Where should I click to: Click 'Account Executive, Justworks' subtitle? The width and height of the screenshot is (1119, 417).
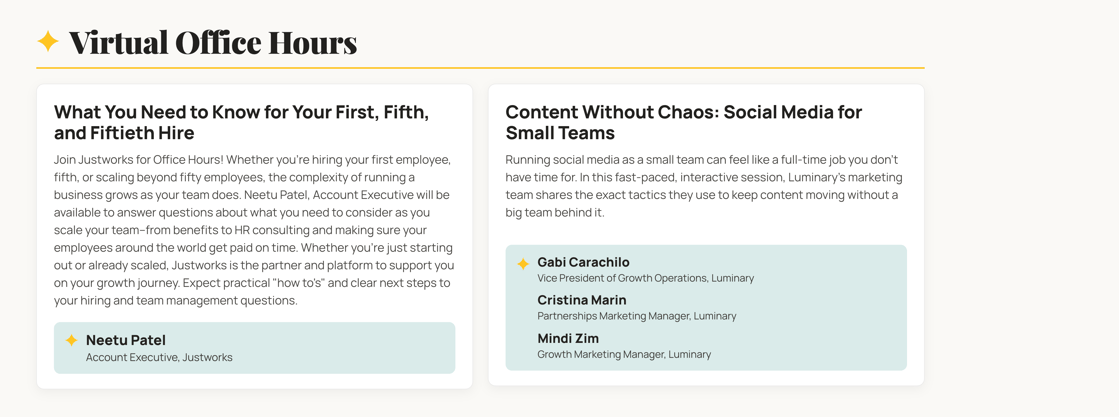point(159,357)
